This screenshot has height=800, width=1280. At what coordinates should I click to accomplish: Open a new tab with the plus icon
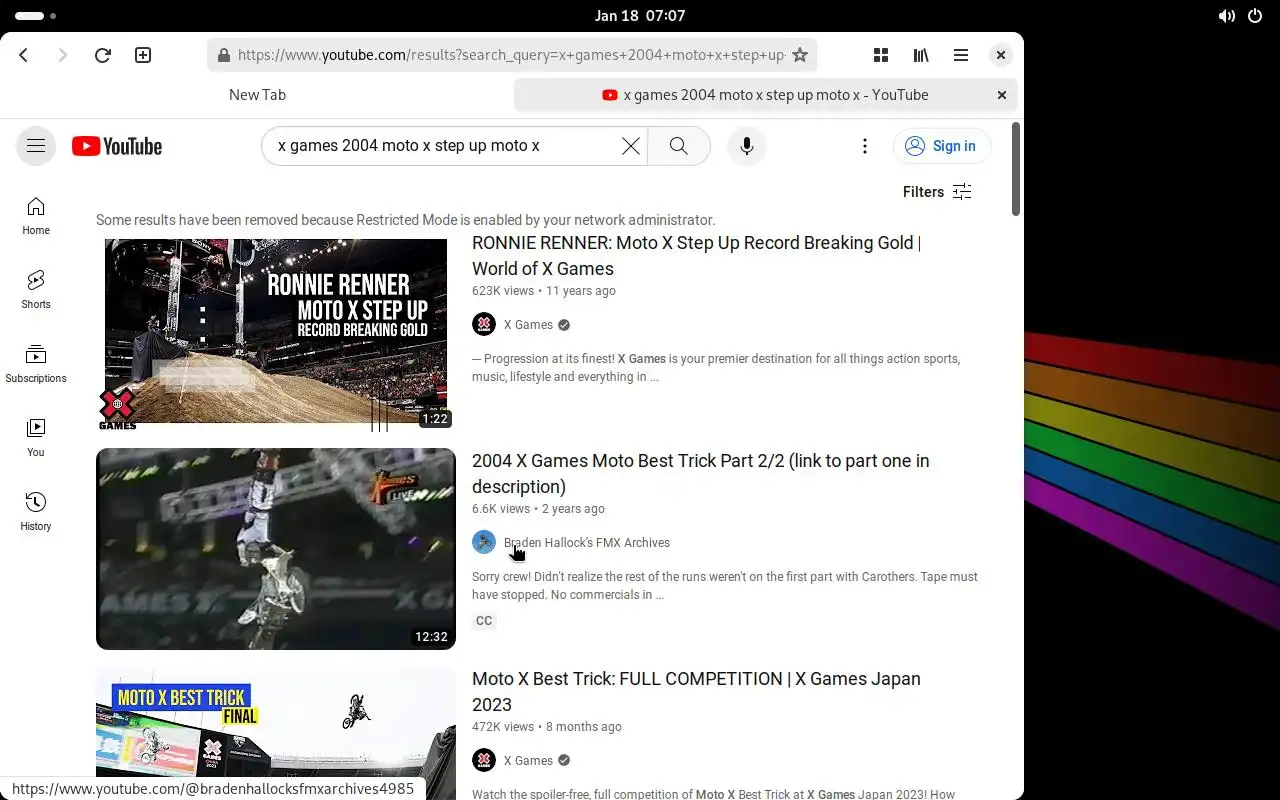(x=143, y=55)
